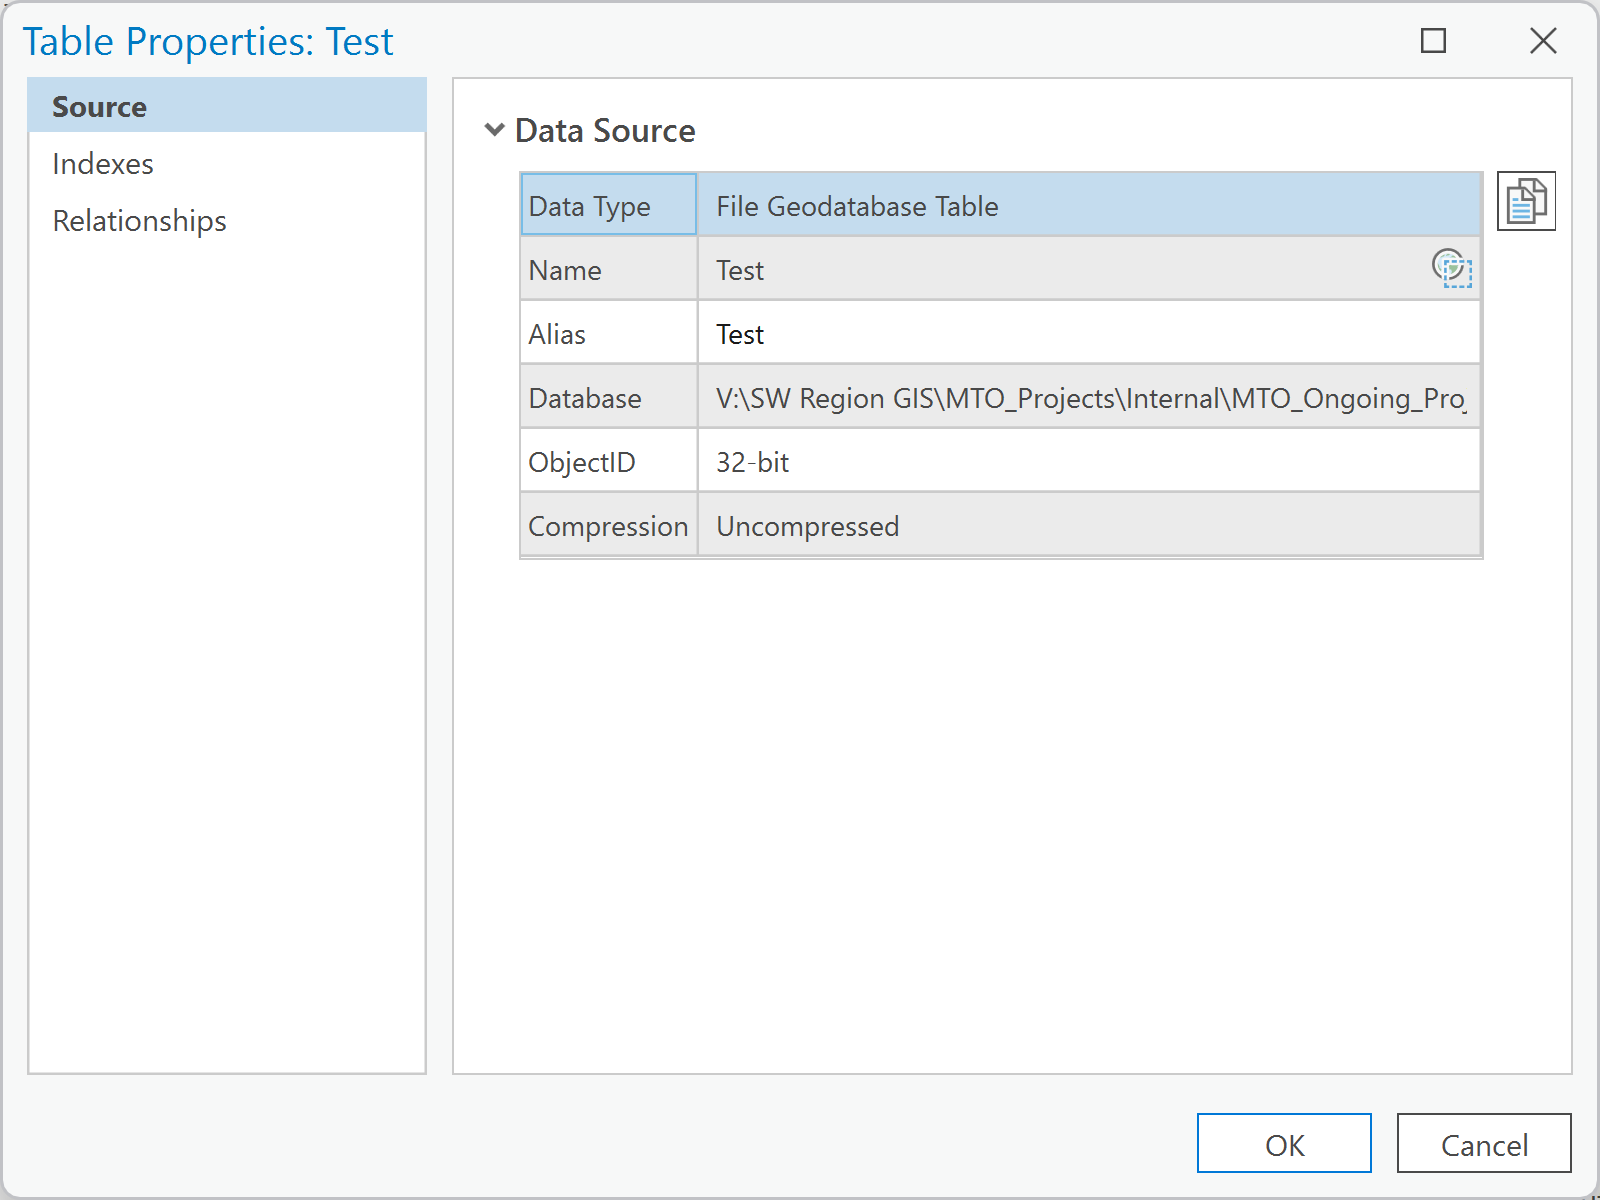Click the Compression label cell

608,526
